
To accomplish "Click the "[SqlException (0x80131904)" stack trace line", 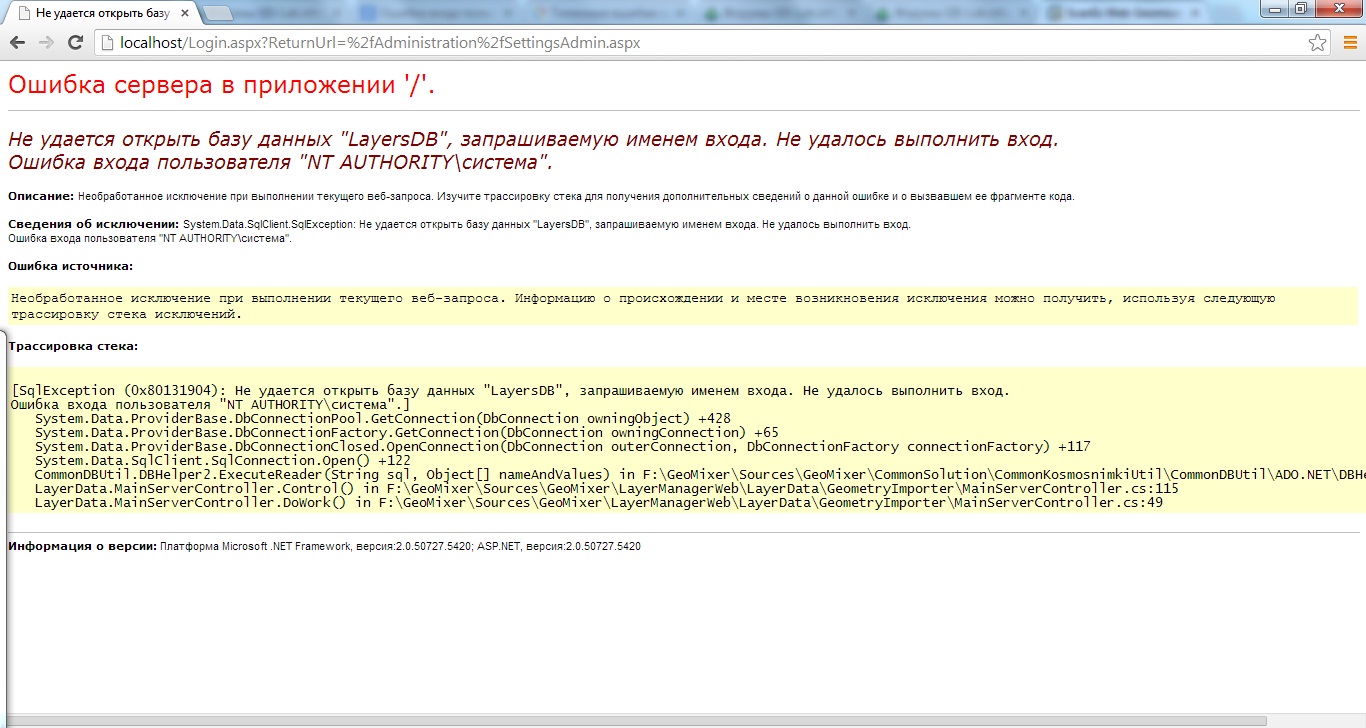I will [x=511, y=390].
